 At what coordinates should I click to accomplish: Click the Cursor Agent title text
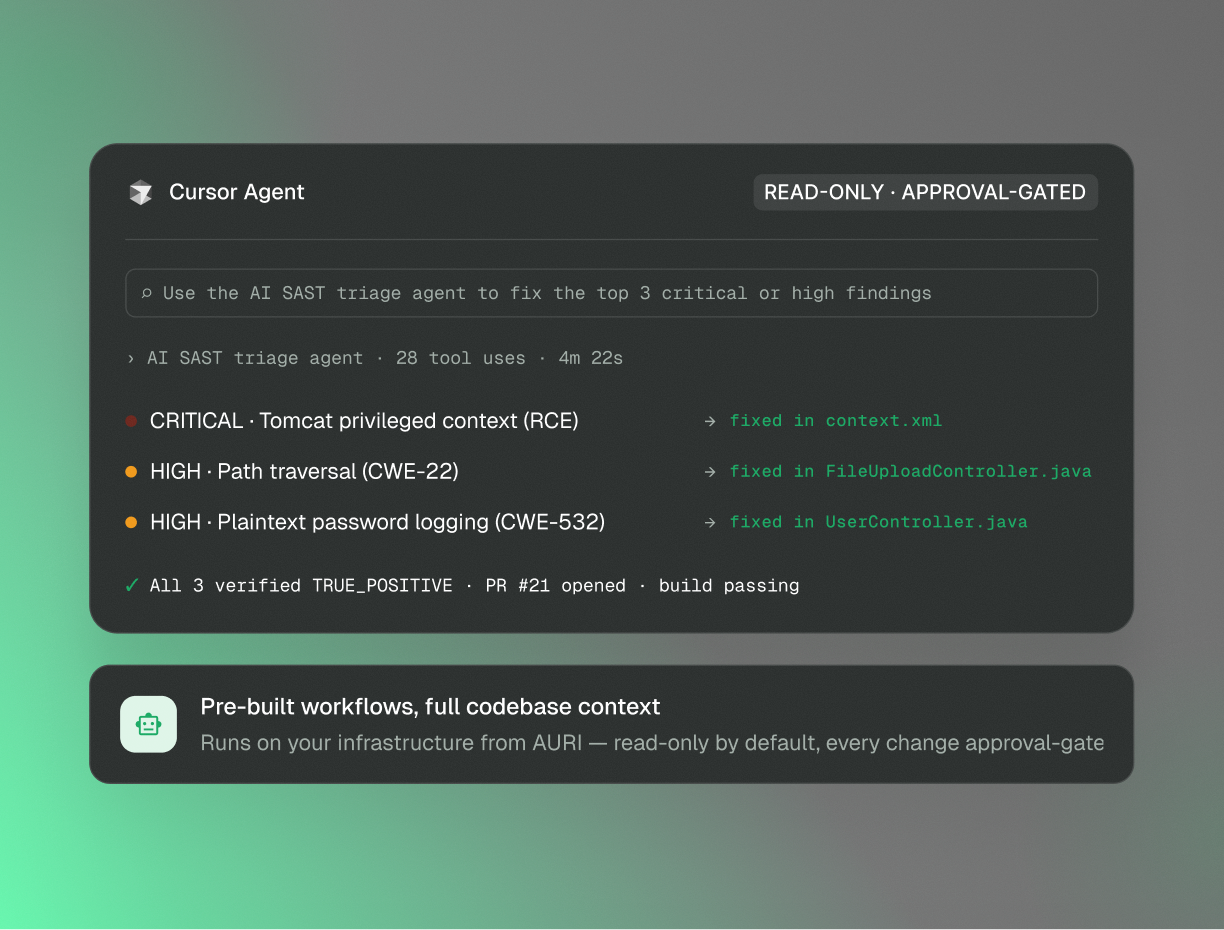[x=237, y=192]
